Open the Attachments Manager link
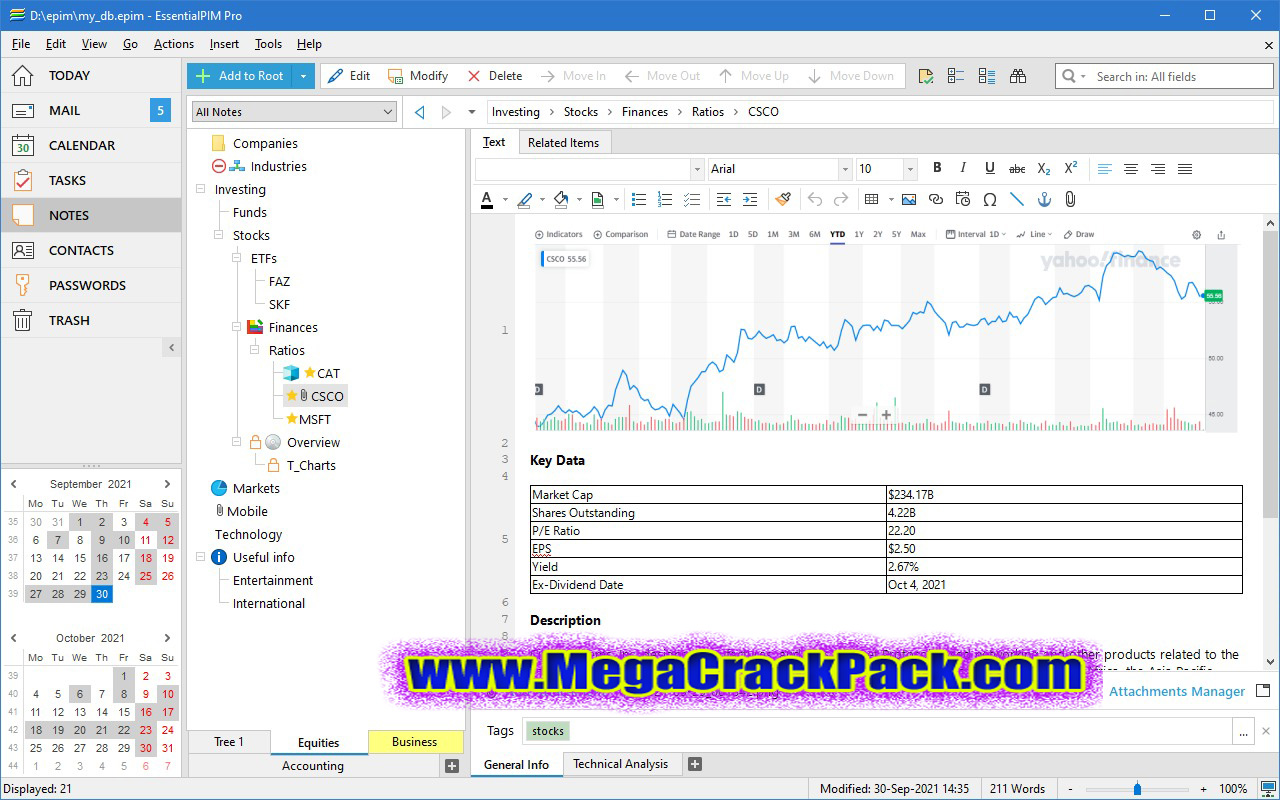Image resolution: width=1280 pixels, height=800 pixels. pyautogui.click(x=1177, y=691)
